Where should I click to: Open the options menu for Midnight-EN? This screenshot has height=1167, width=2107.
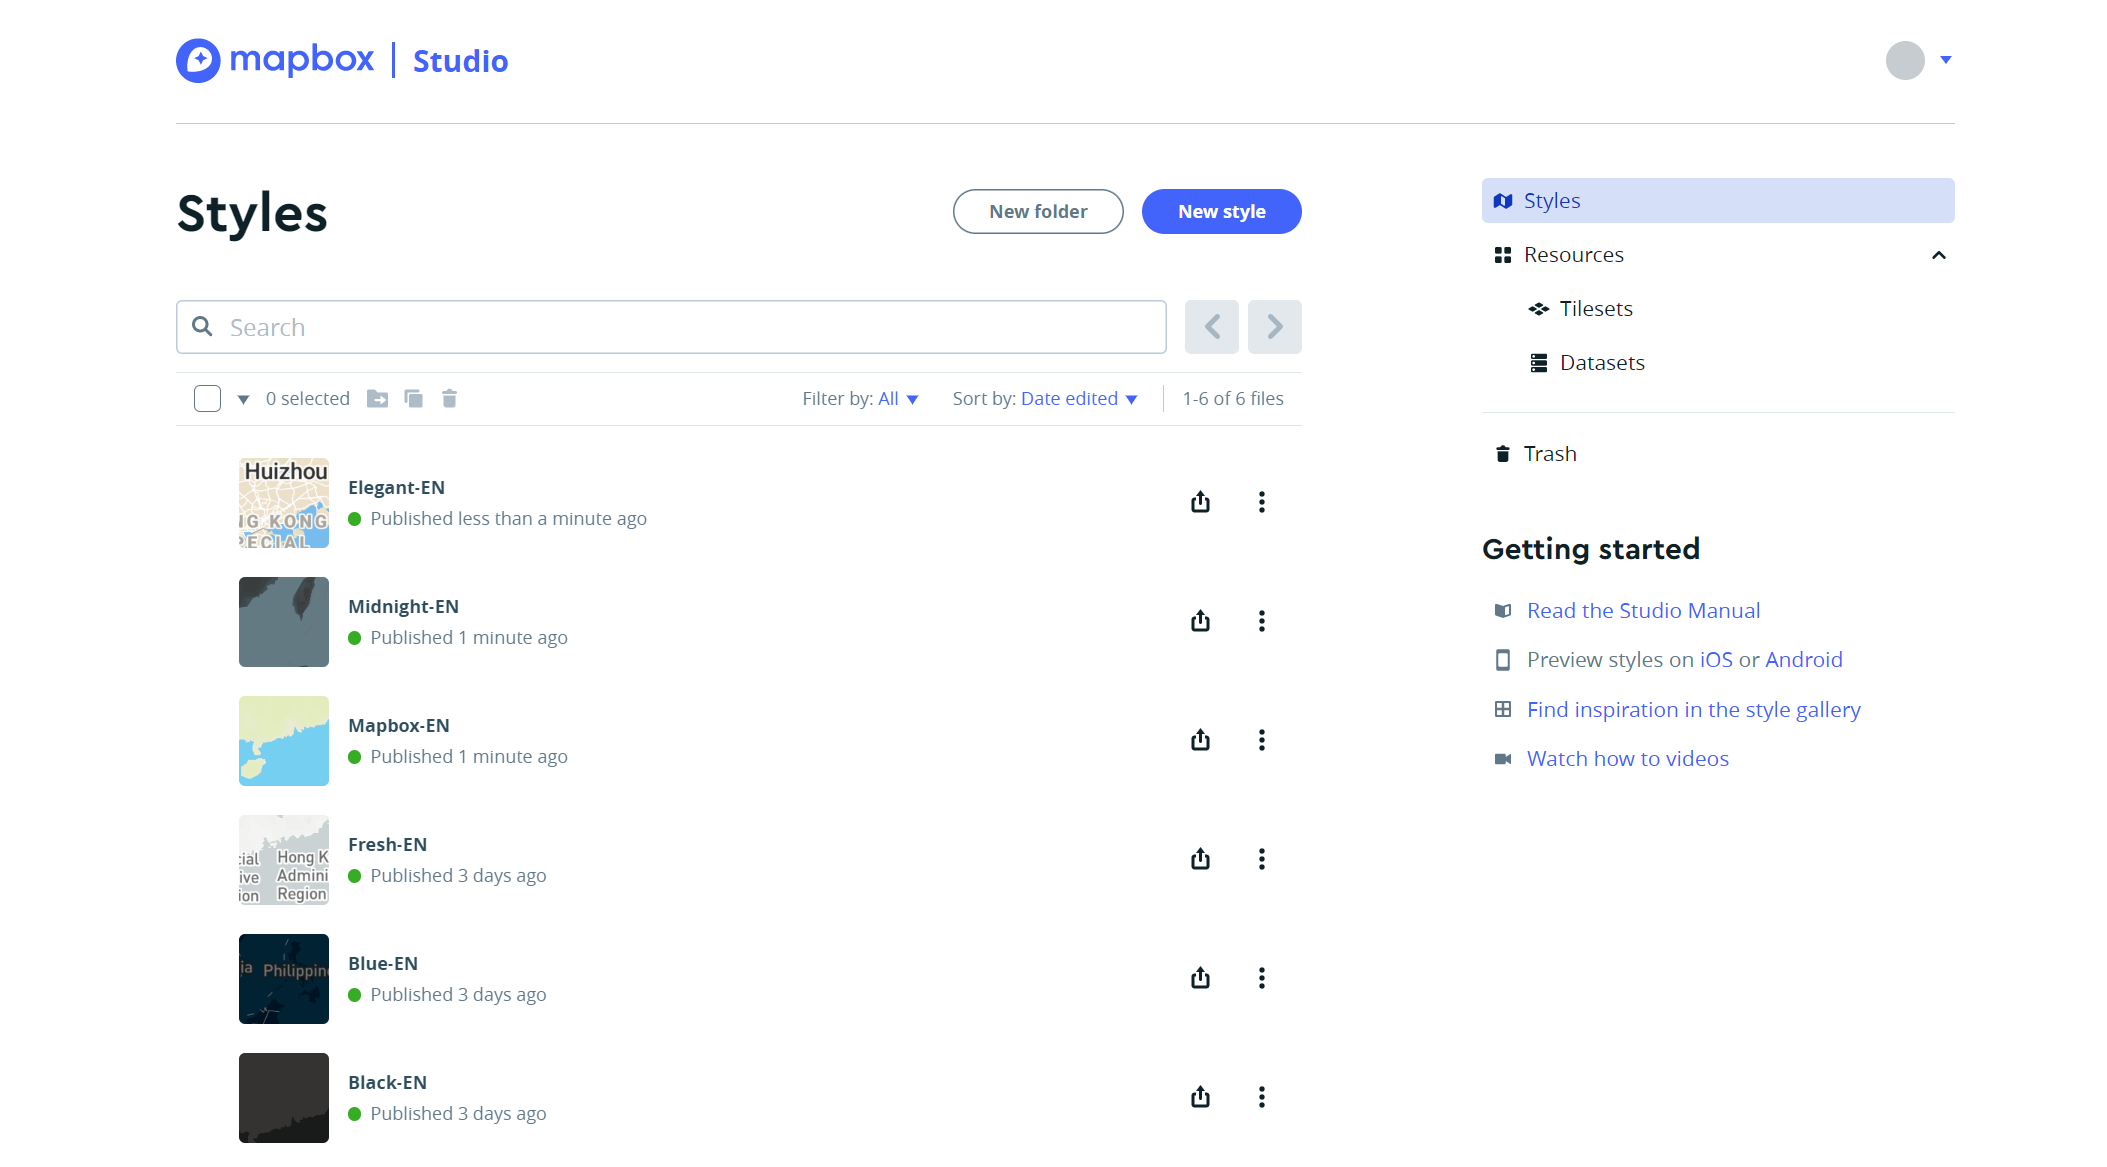pos(1262,621)
